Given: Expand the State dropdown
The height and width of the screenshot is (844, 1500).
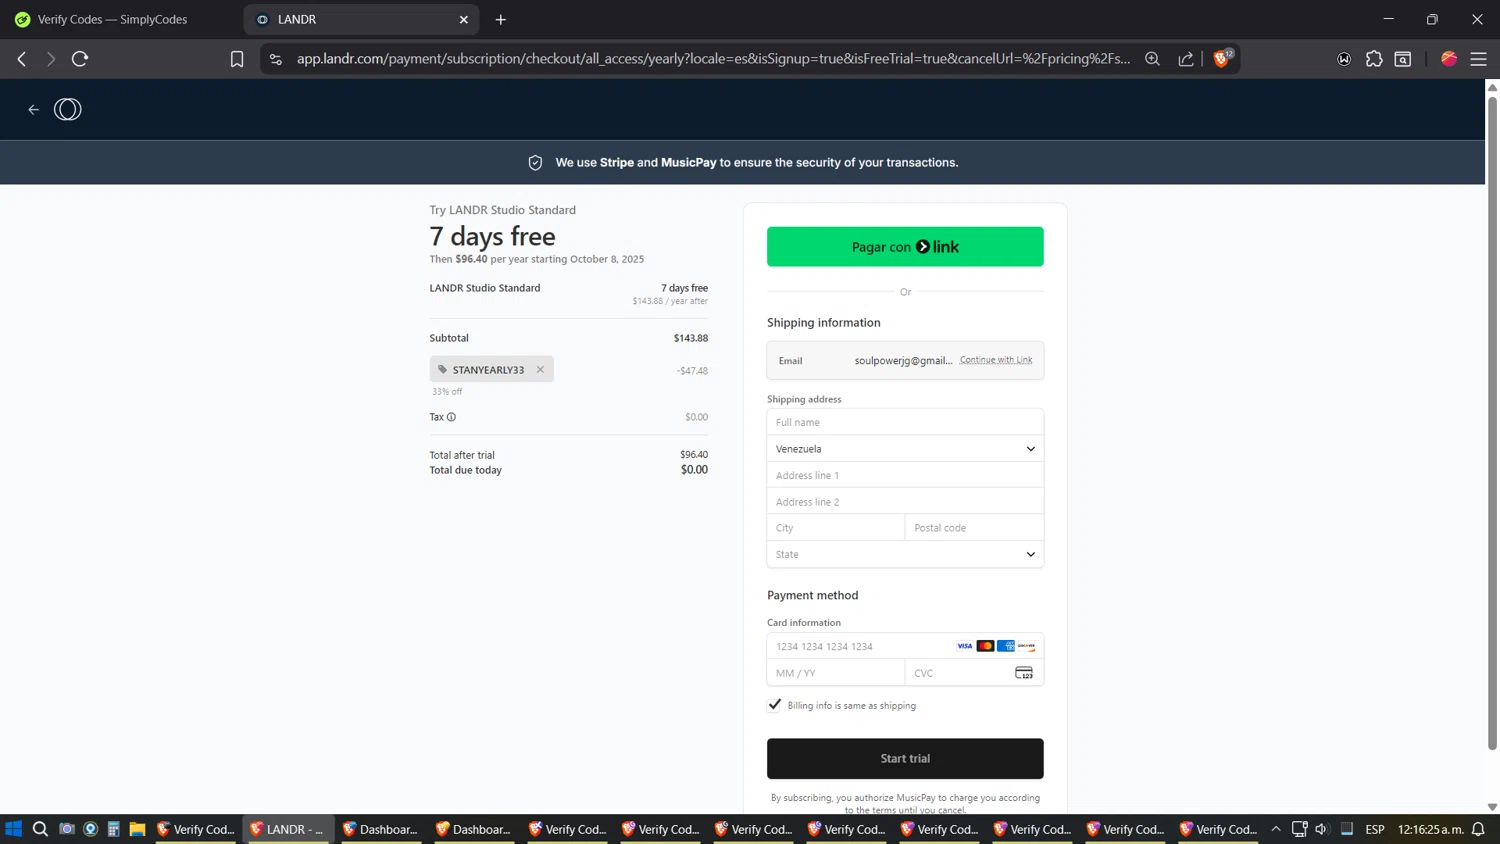Looking at the screenshot, I should 905,554.
